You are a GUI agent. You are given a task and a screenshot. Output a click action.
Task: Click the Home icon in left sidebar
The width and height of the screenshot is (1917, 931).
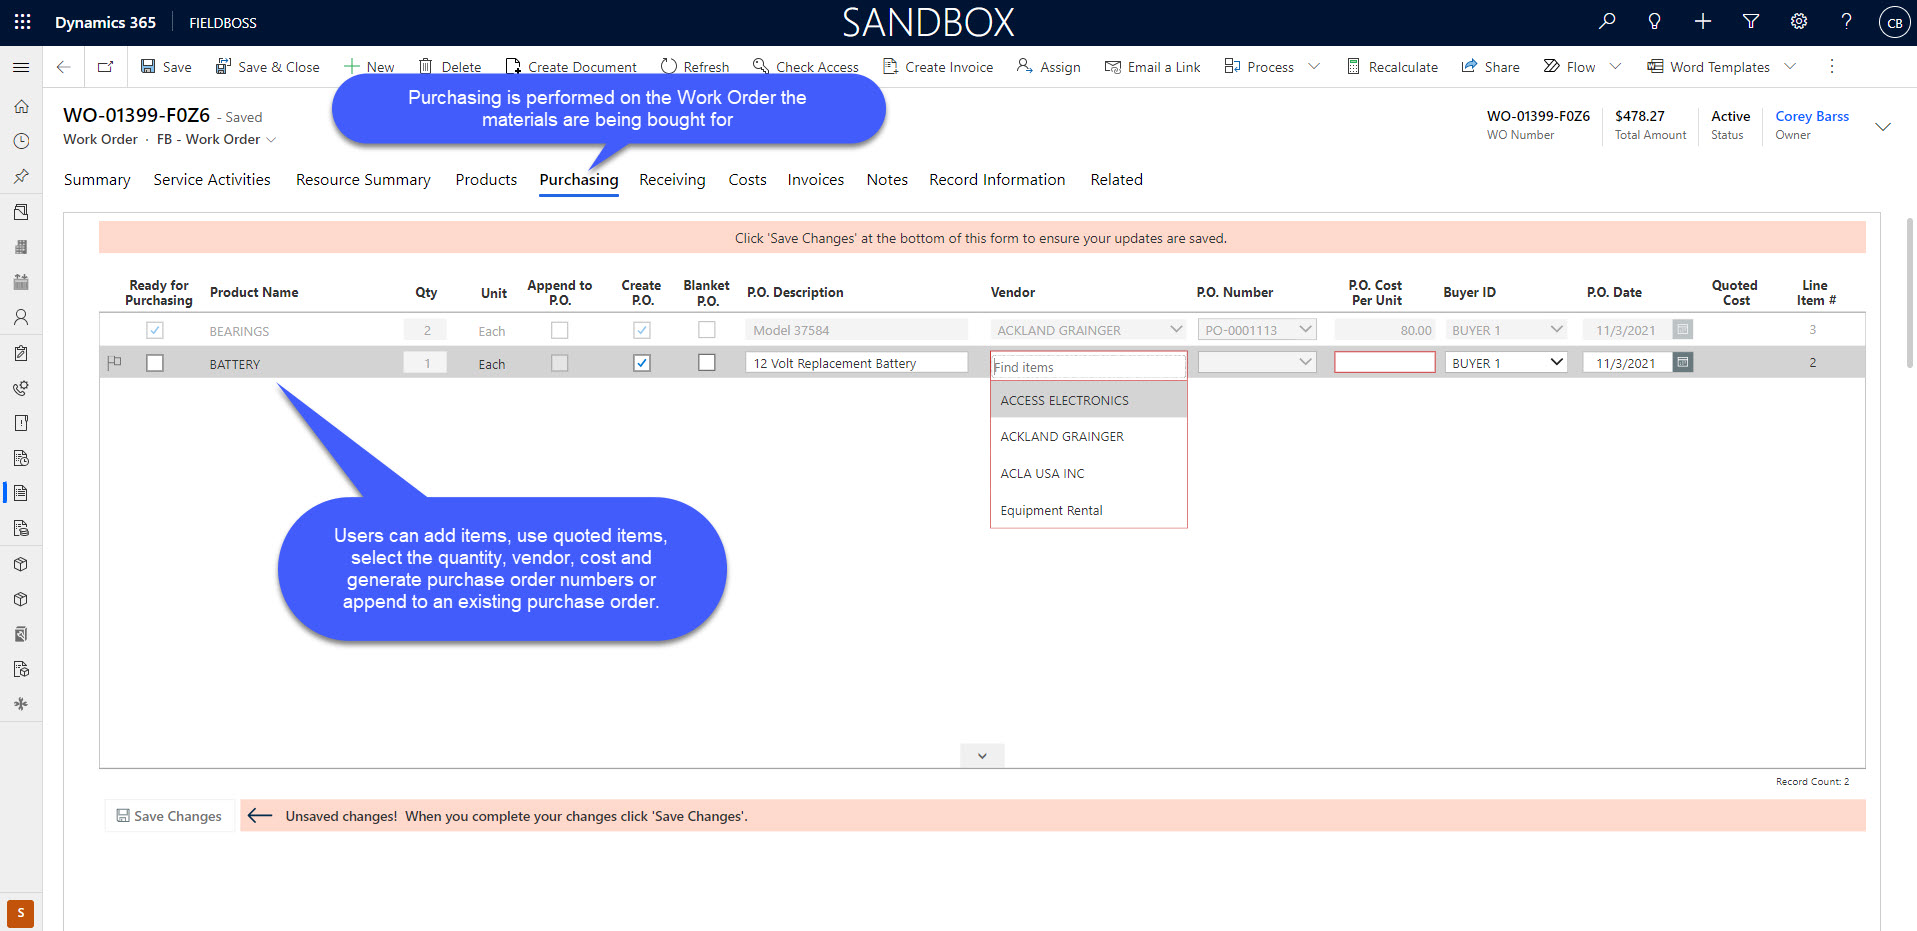pos(21,106)
